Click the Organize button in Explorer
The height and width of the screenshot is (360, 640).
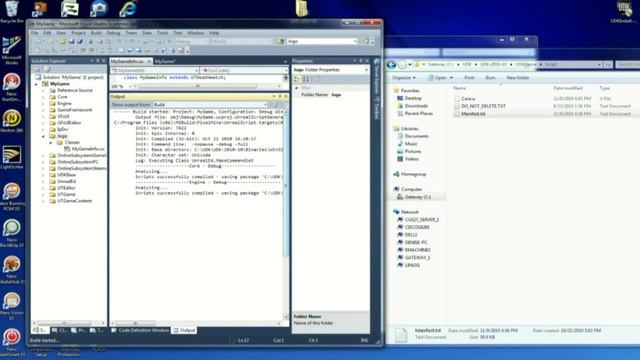point(404,78)
